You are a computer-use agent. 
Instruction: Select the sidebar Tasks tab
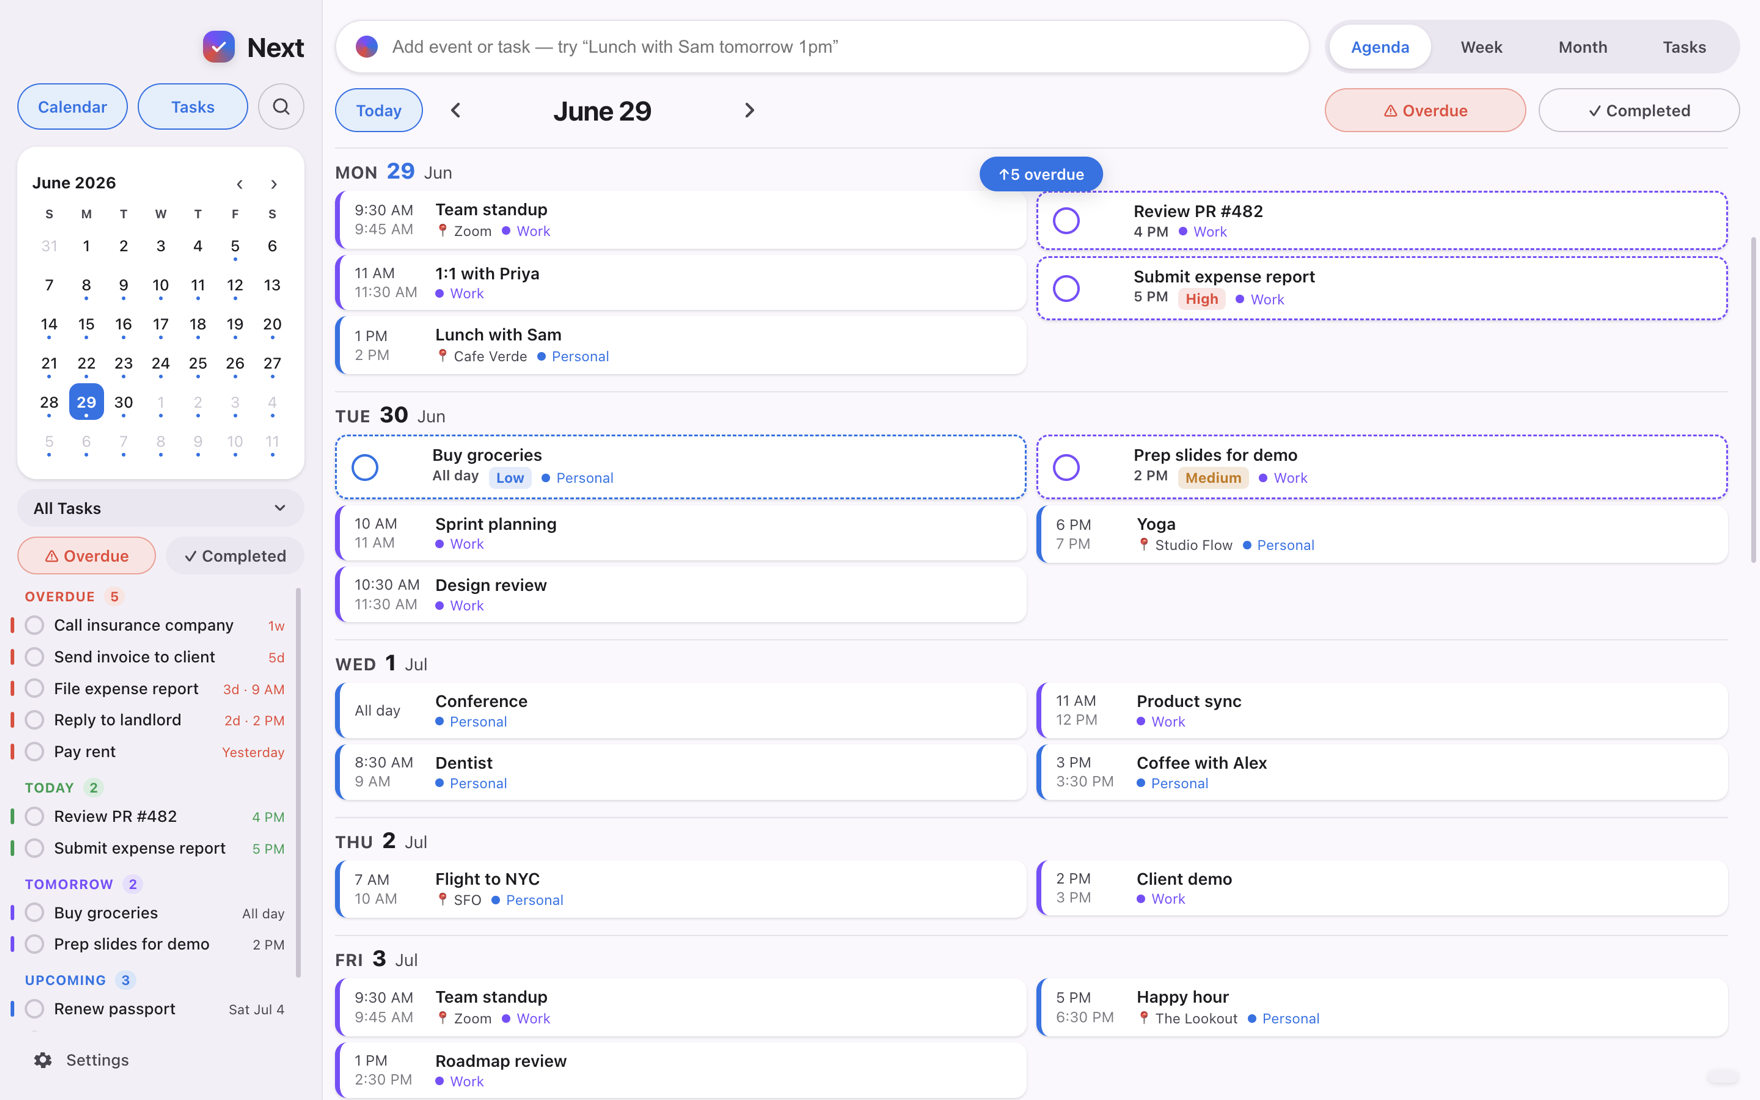point(193,107)
